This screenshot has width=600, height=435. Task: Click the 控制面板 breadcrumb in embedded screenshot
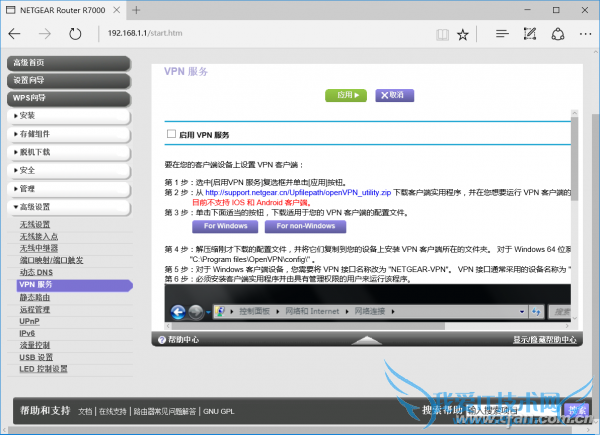[x=254, y=311]
